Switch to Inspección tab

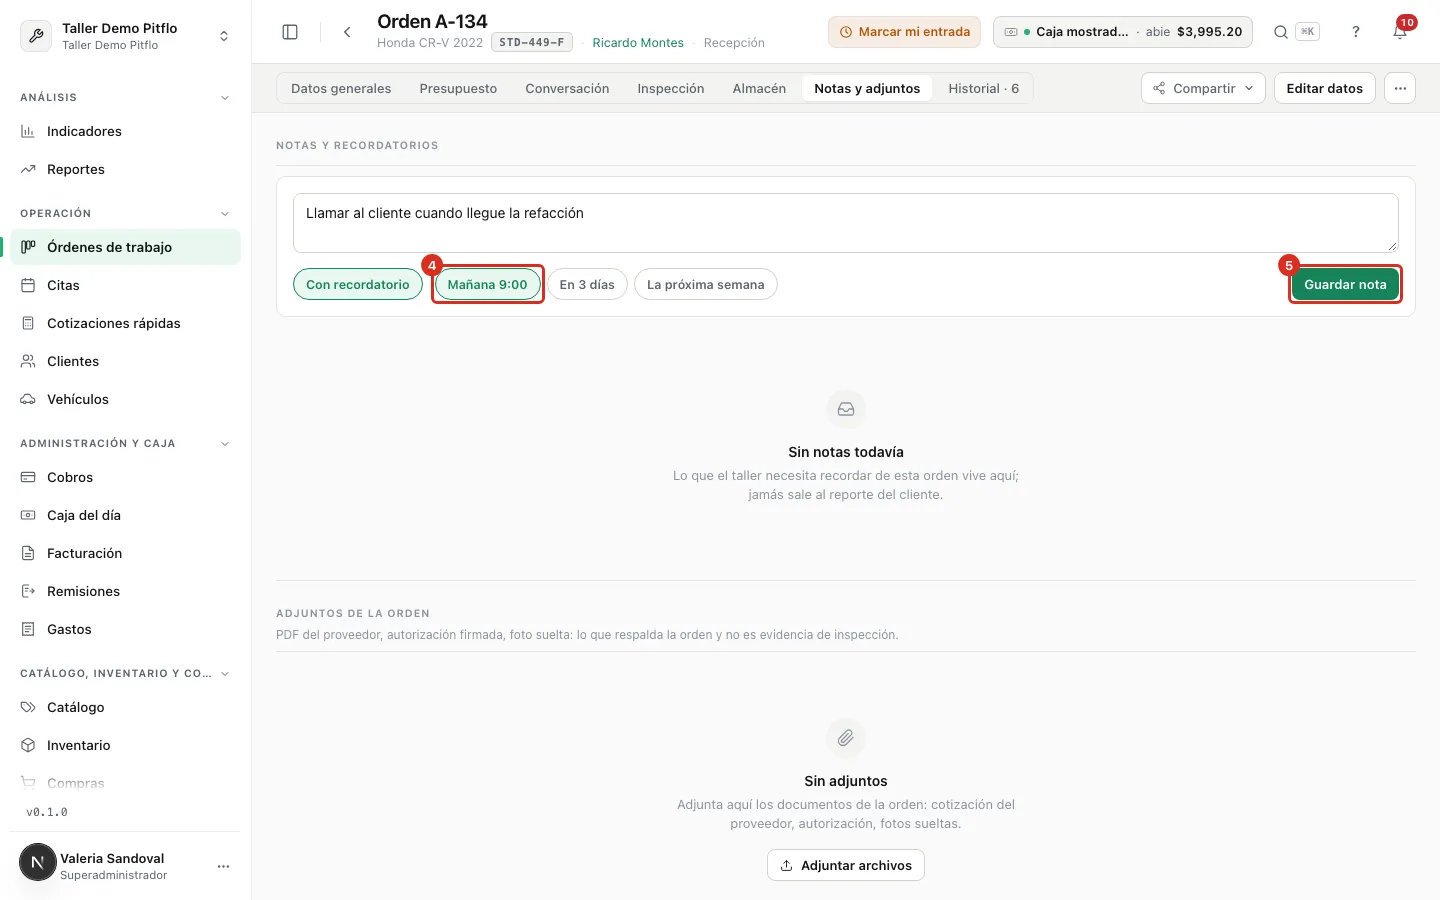(x=671, y=88)
